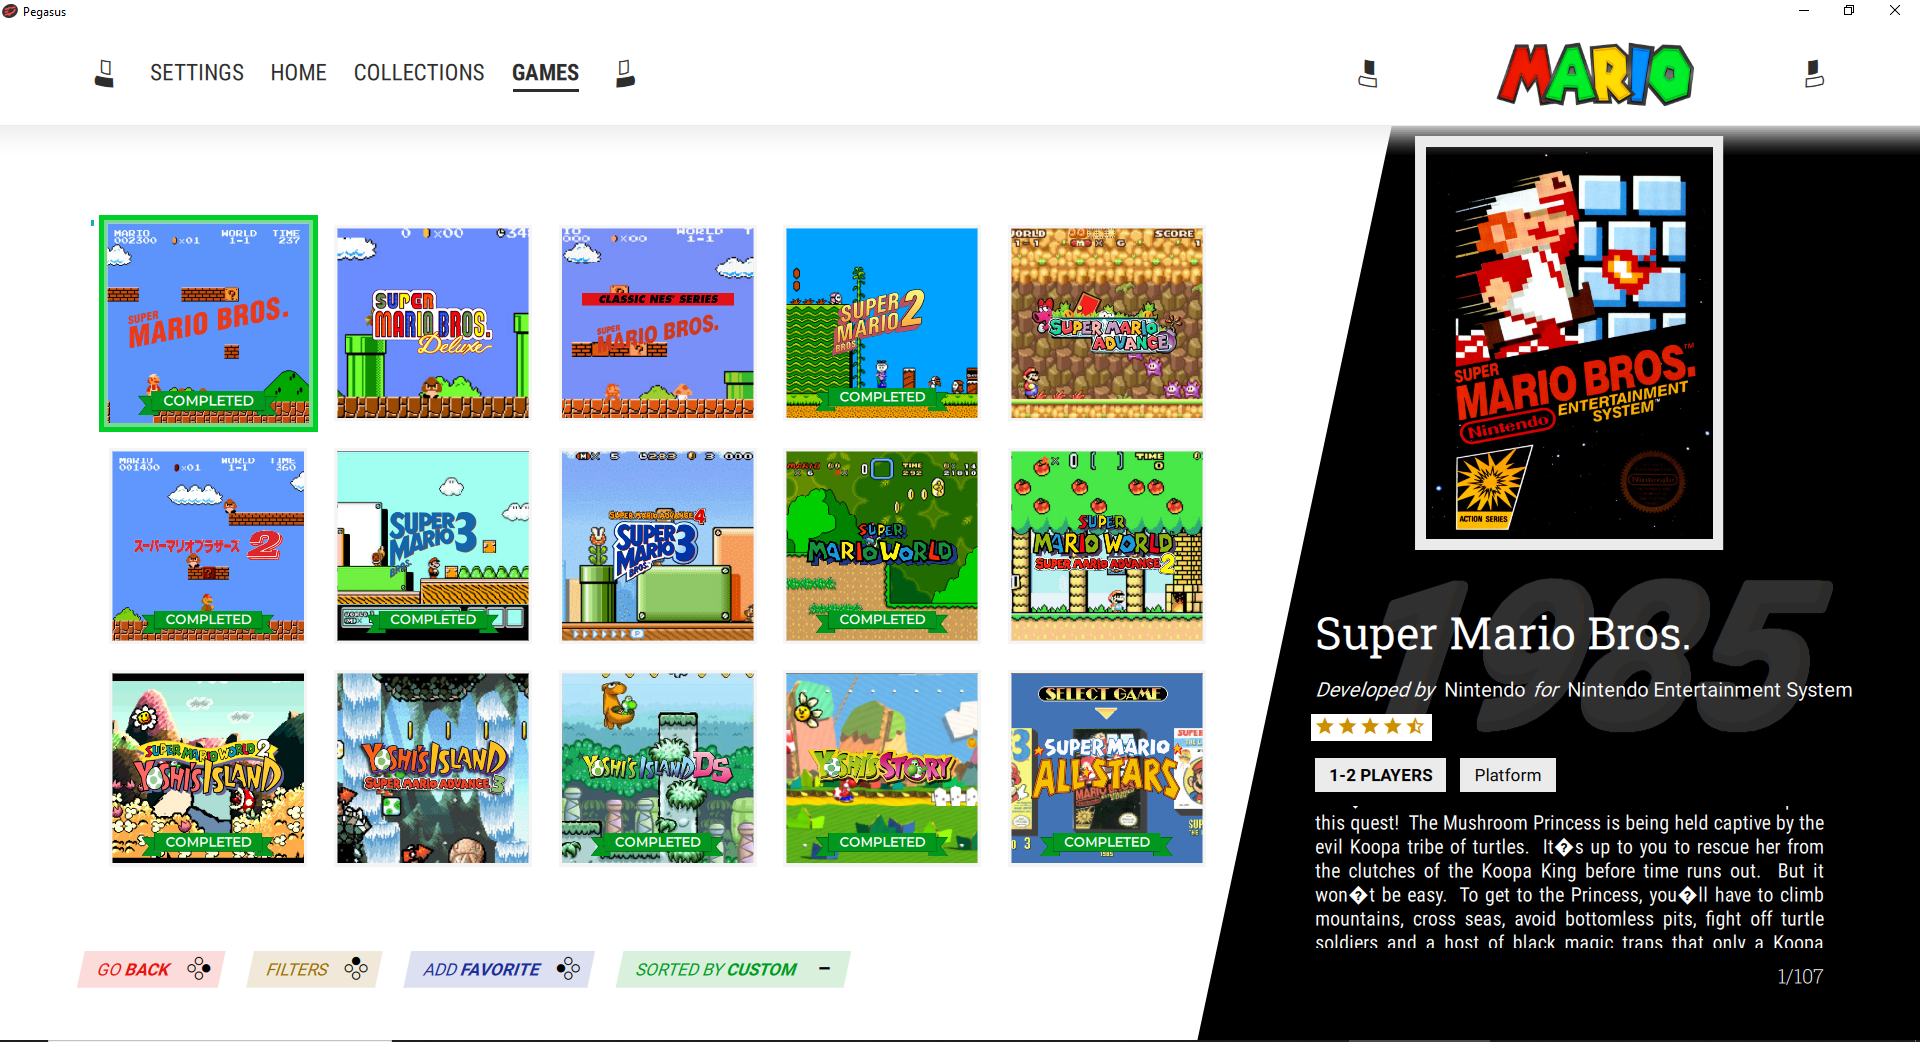Viewport: 1920px width, 1042px height.
Task: Select the Super Mario Bros. 3 completed tile
Action: click(433, 546)
